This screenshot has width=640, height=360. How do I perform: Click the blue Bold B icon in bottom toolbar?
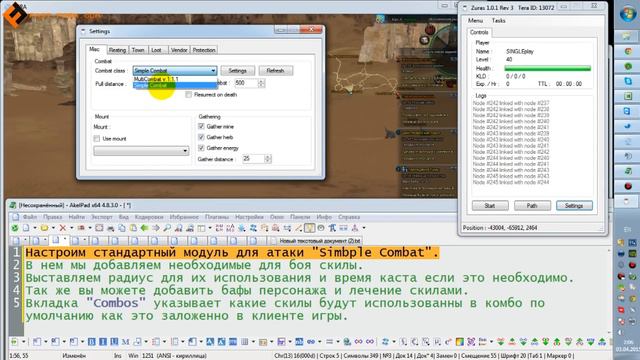click(91, 342)
